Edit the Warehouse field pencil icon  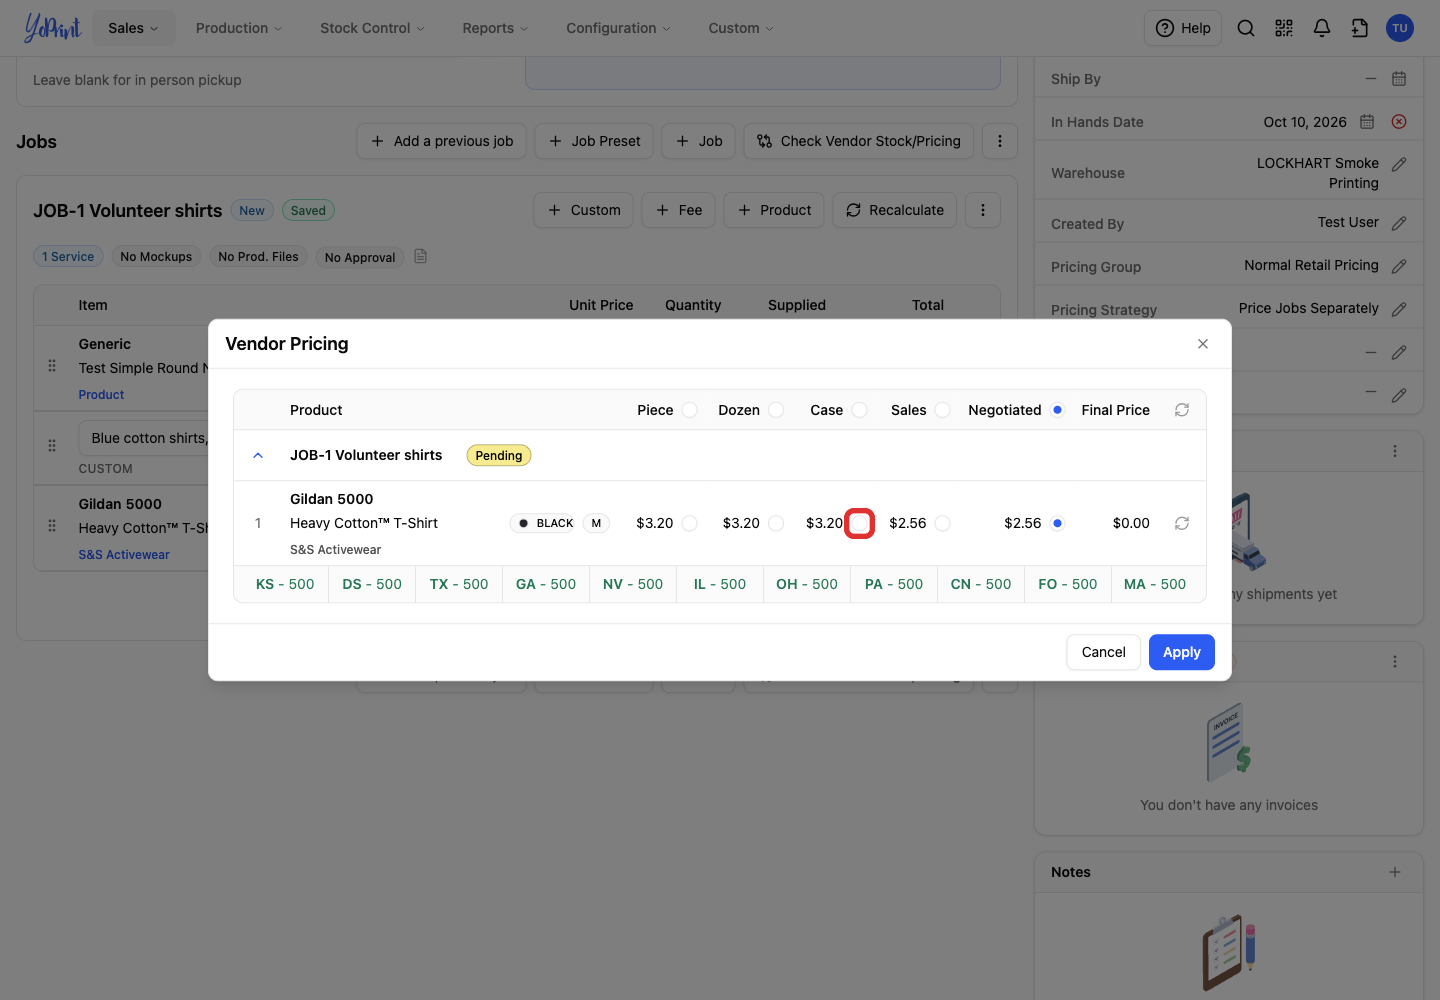click(x=1399, y=164)
